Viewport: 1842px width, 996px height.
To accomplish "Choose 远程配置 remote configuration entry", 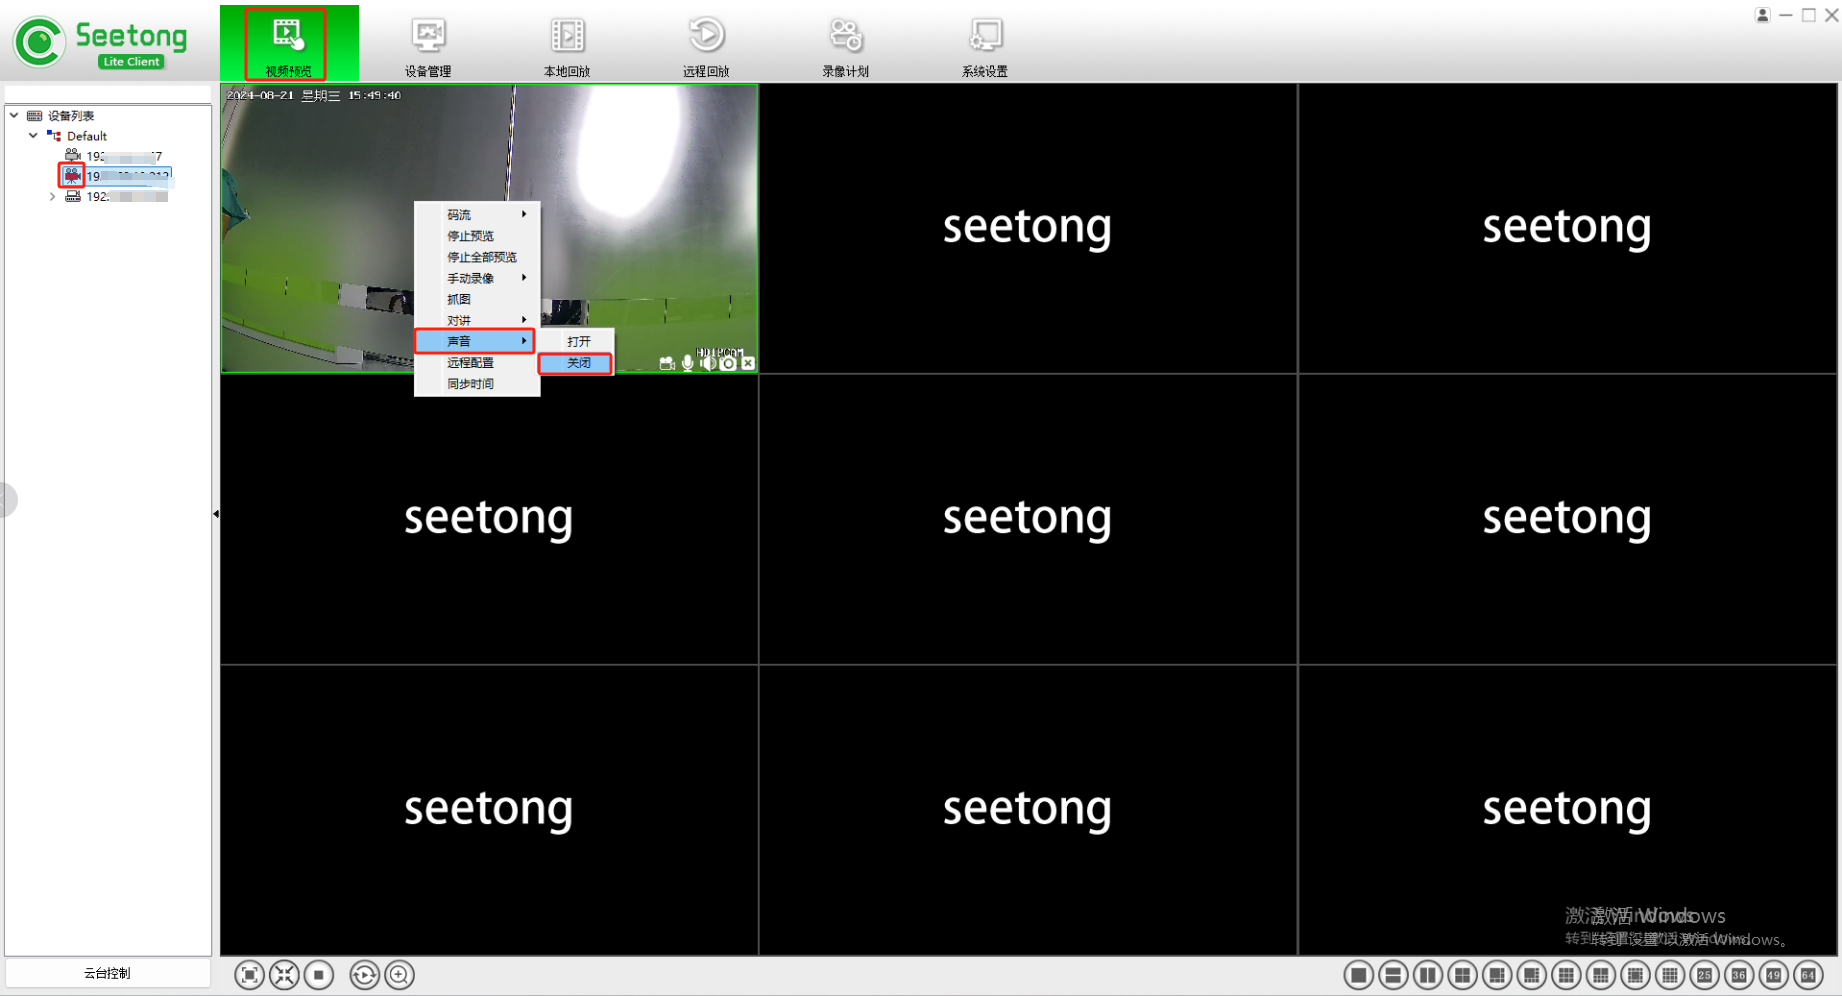I will [x=477, y=363].
